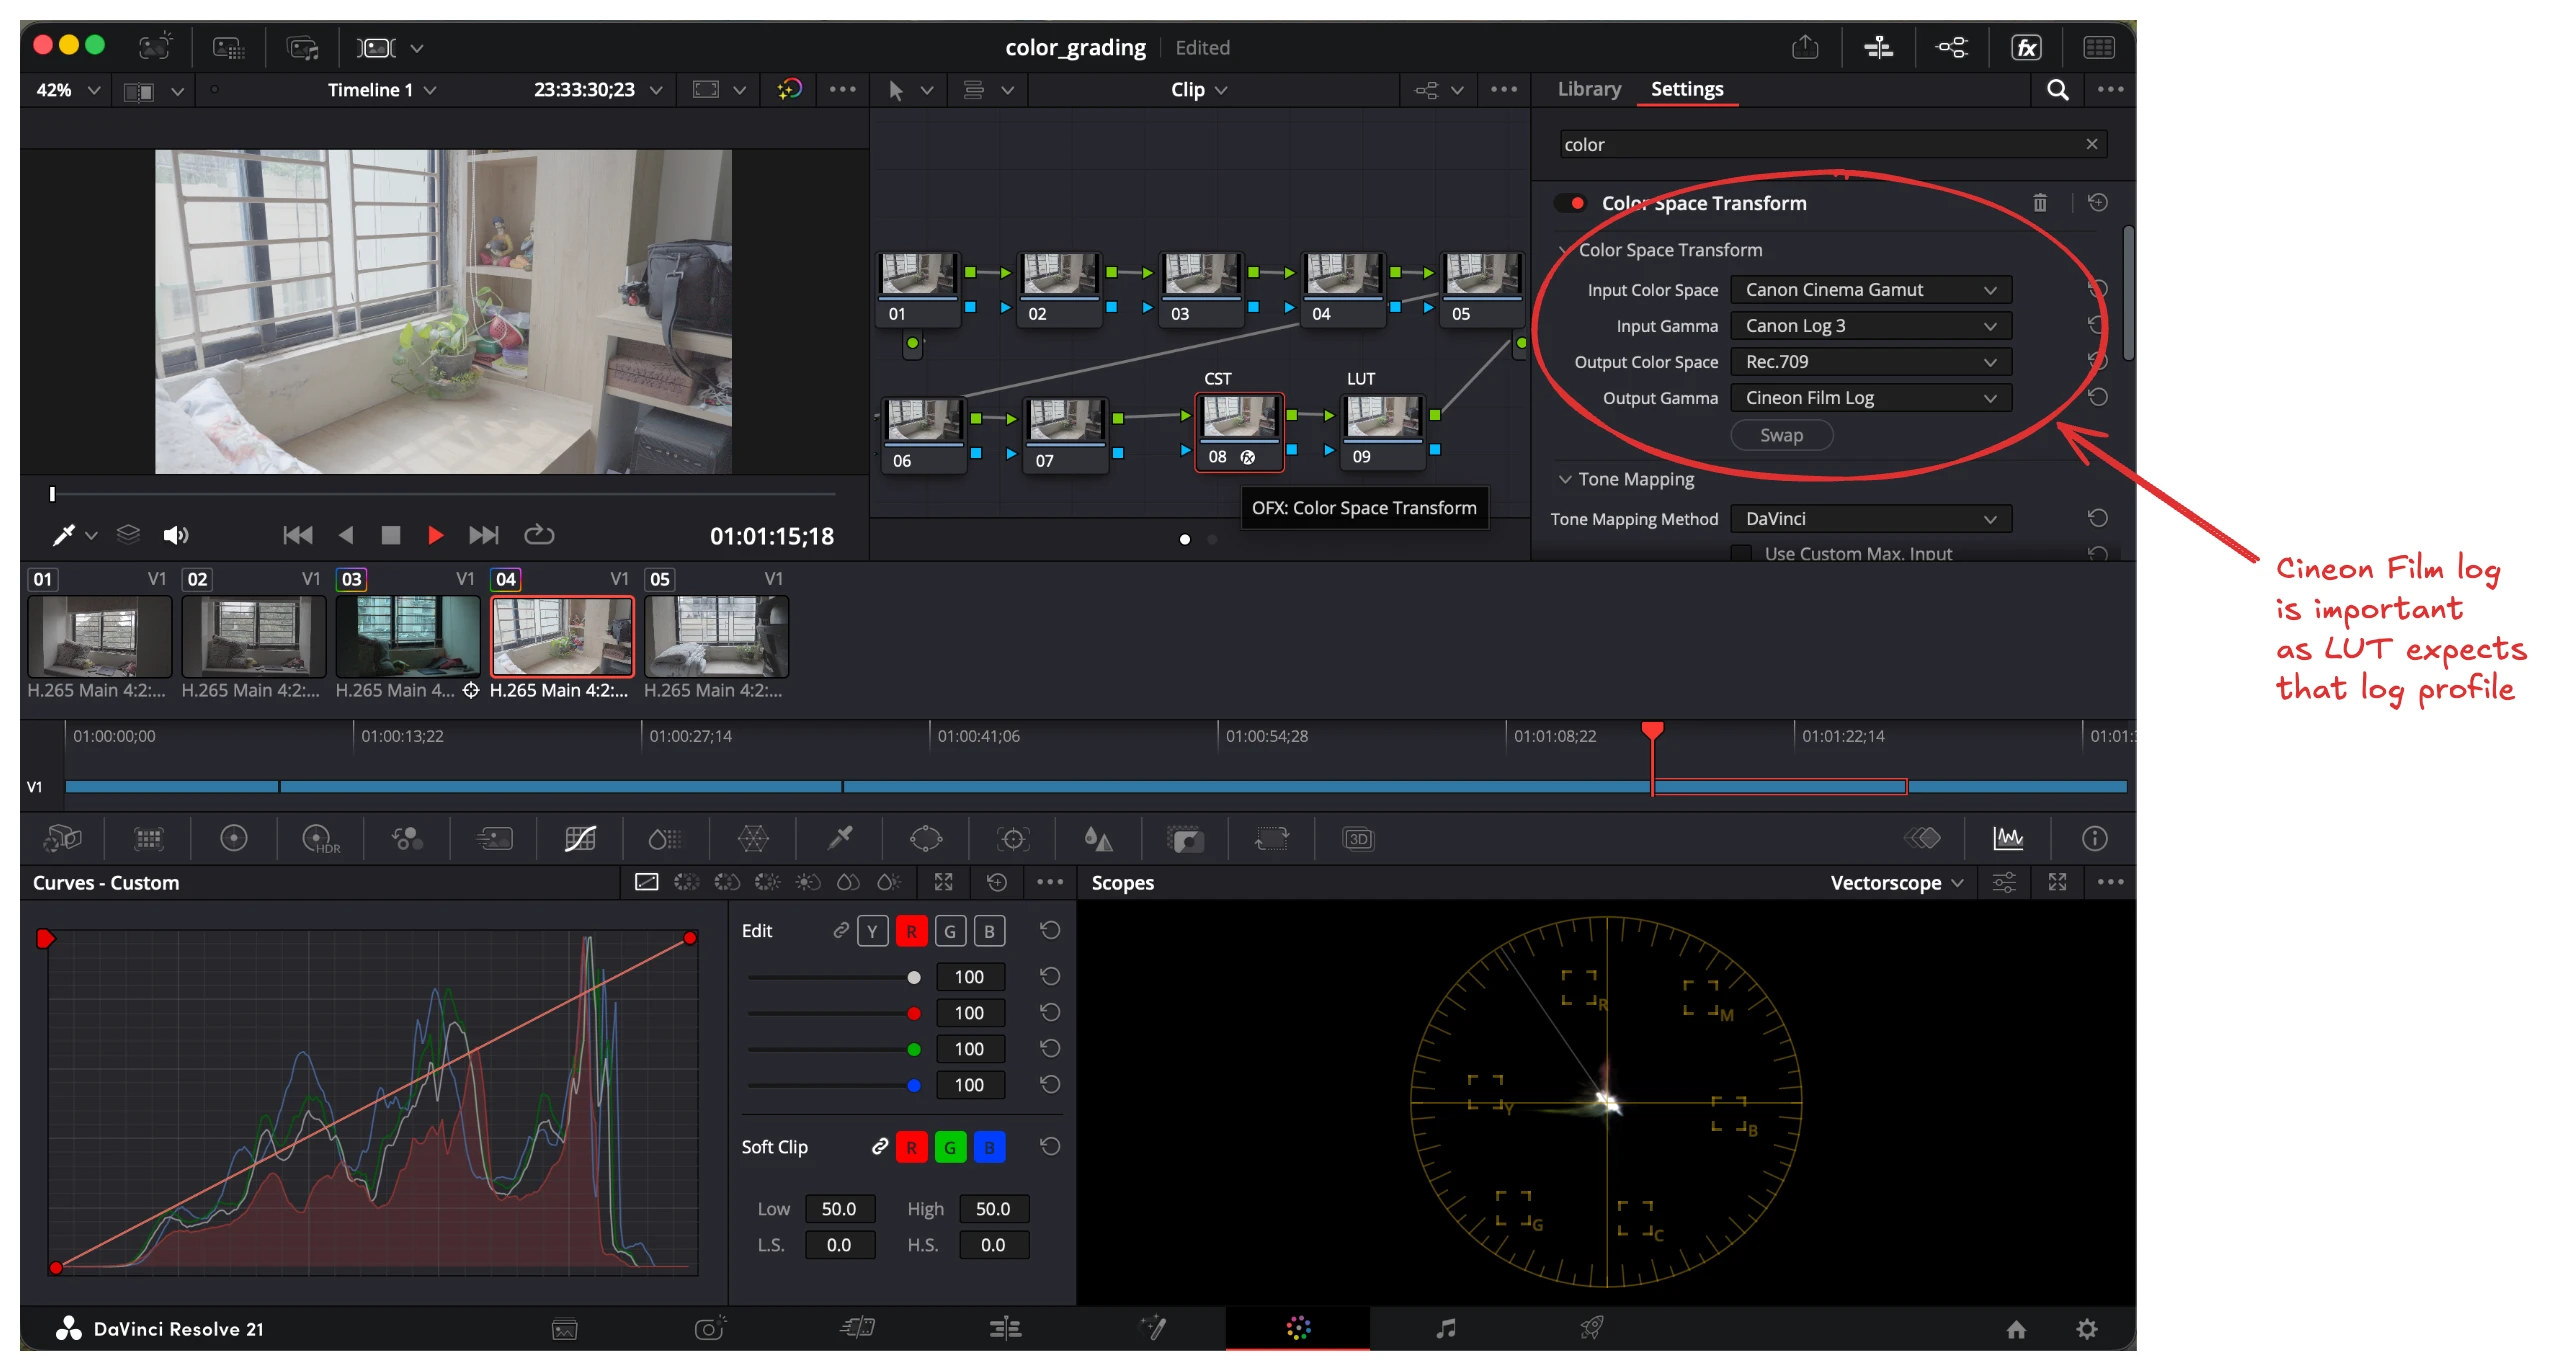Click the Swap button
The image size is (2560, 1371).
1781,435
